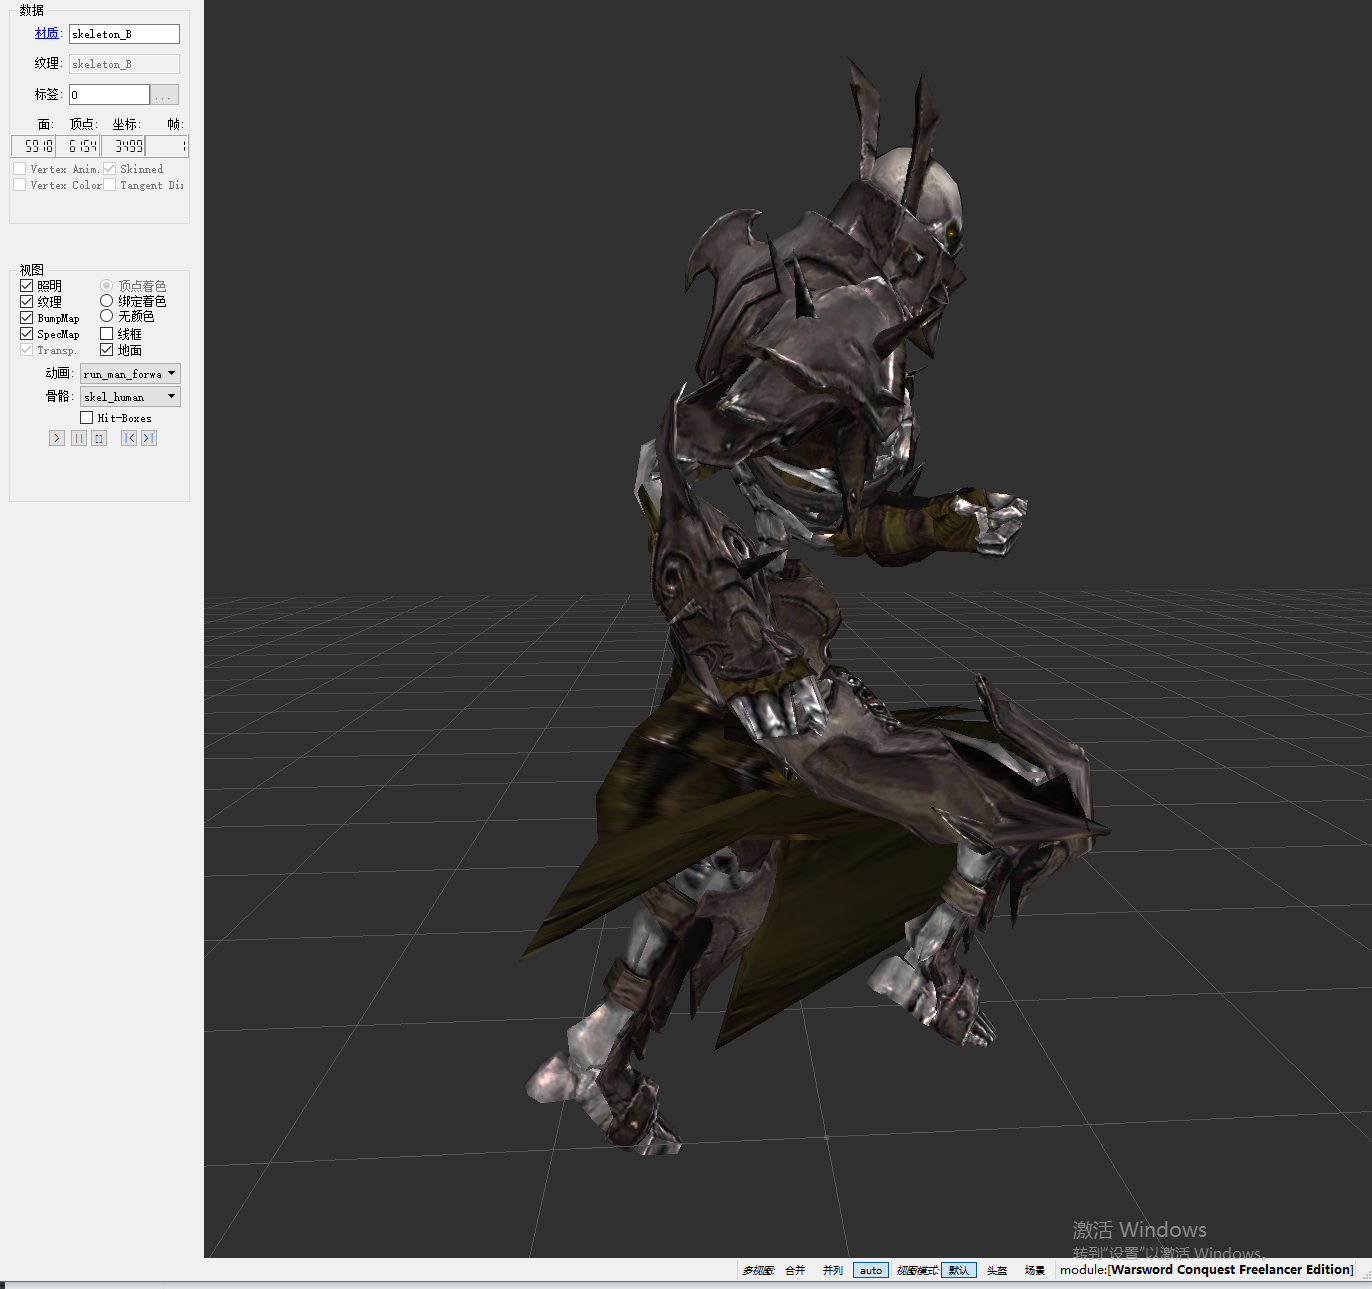The image size is (1372, 1289).
Task: Switch view mode to 场景 scene
Action: 1035,1271
